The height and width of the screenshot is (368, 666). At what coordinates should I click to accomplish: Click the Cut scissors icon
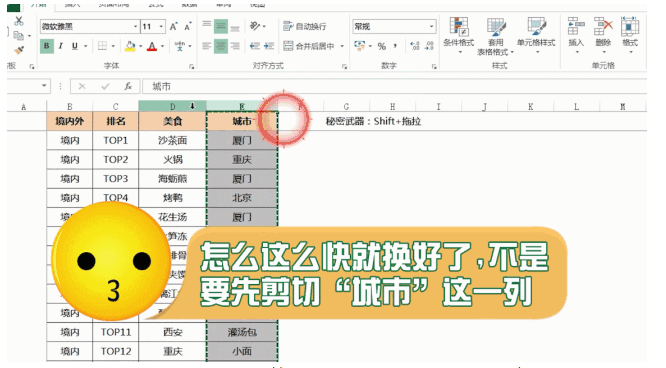(x=19, y=21)
